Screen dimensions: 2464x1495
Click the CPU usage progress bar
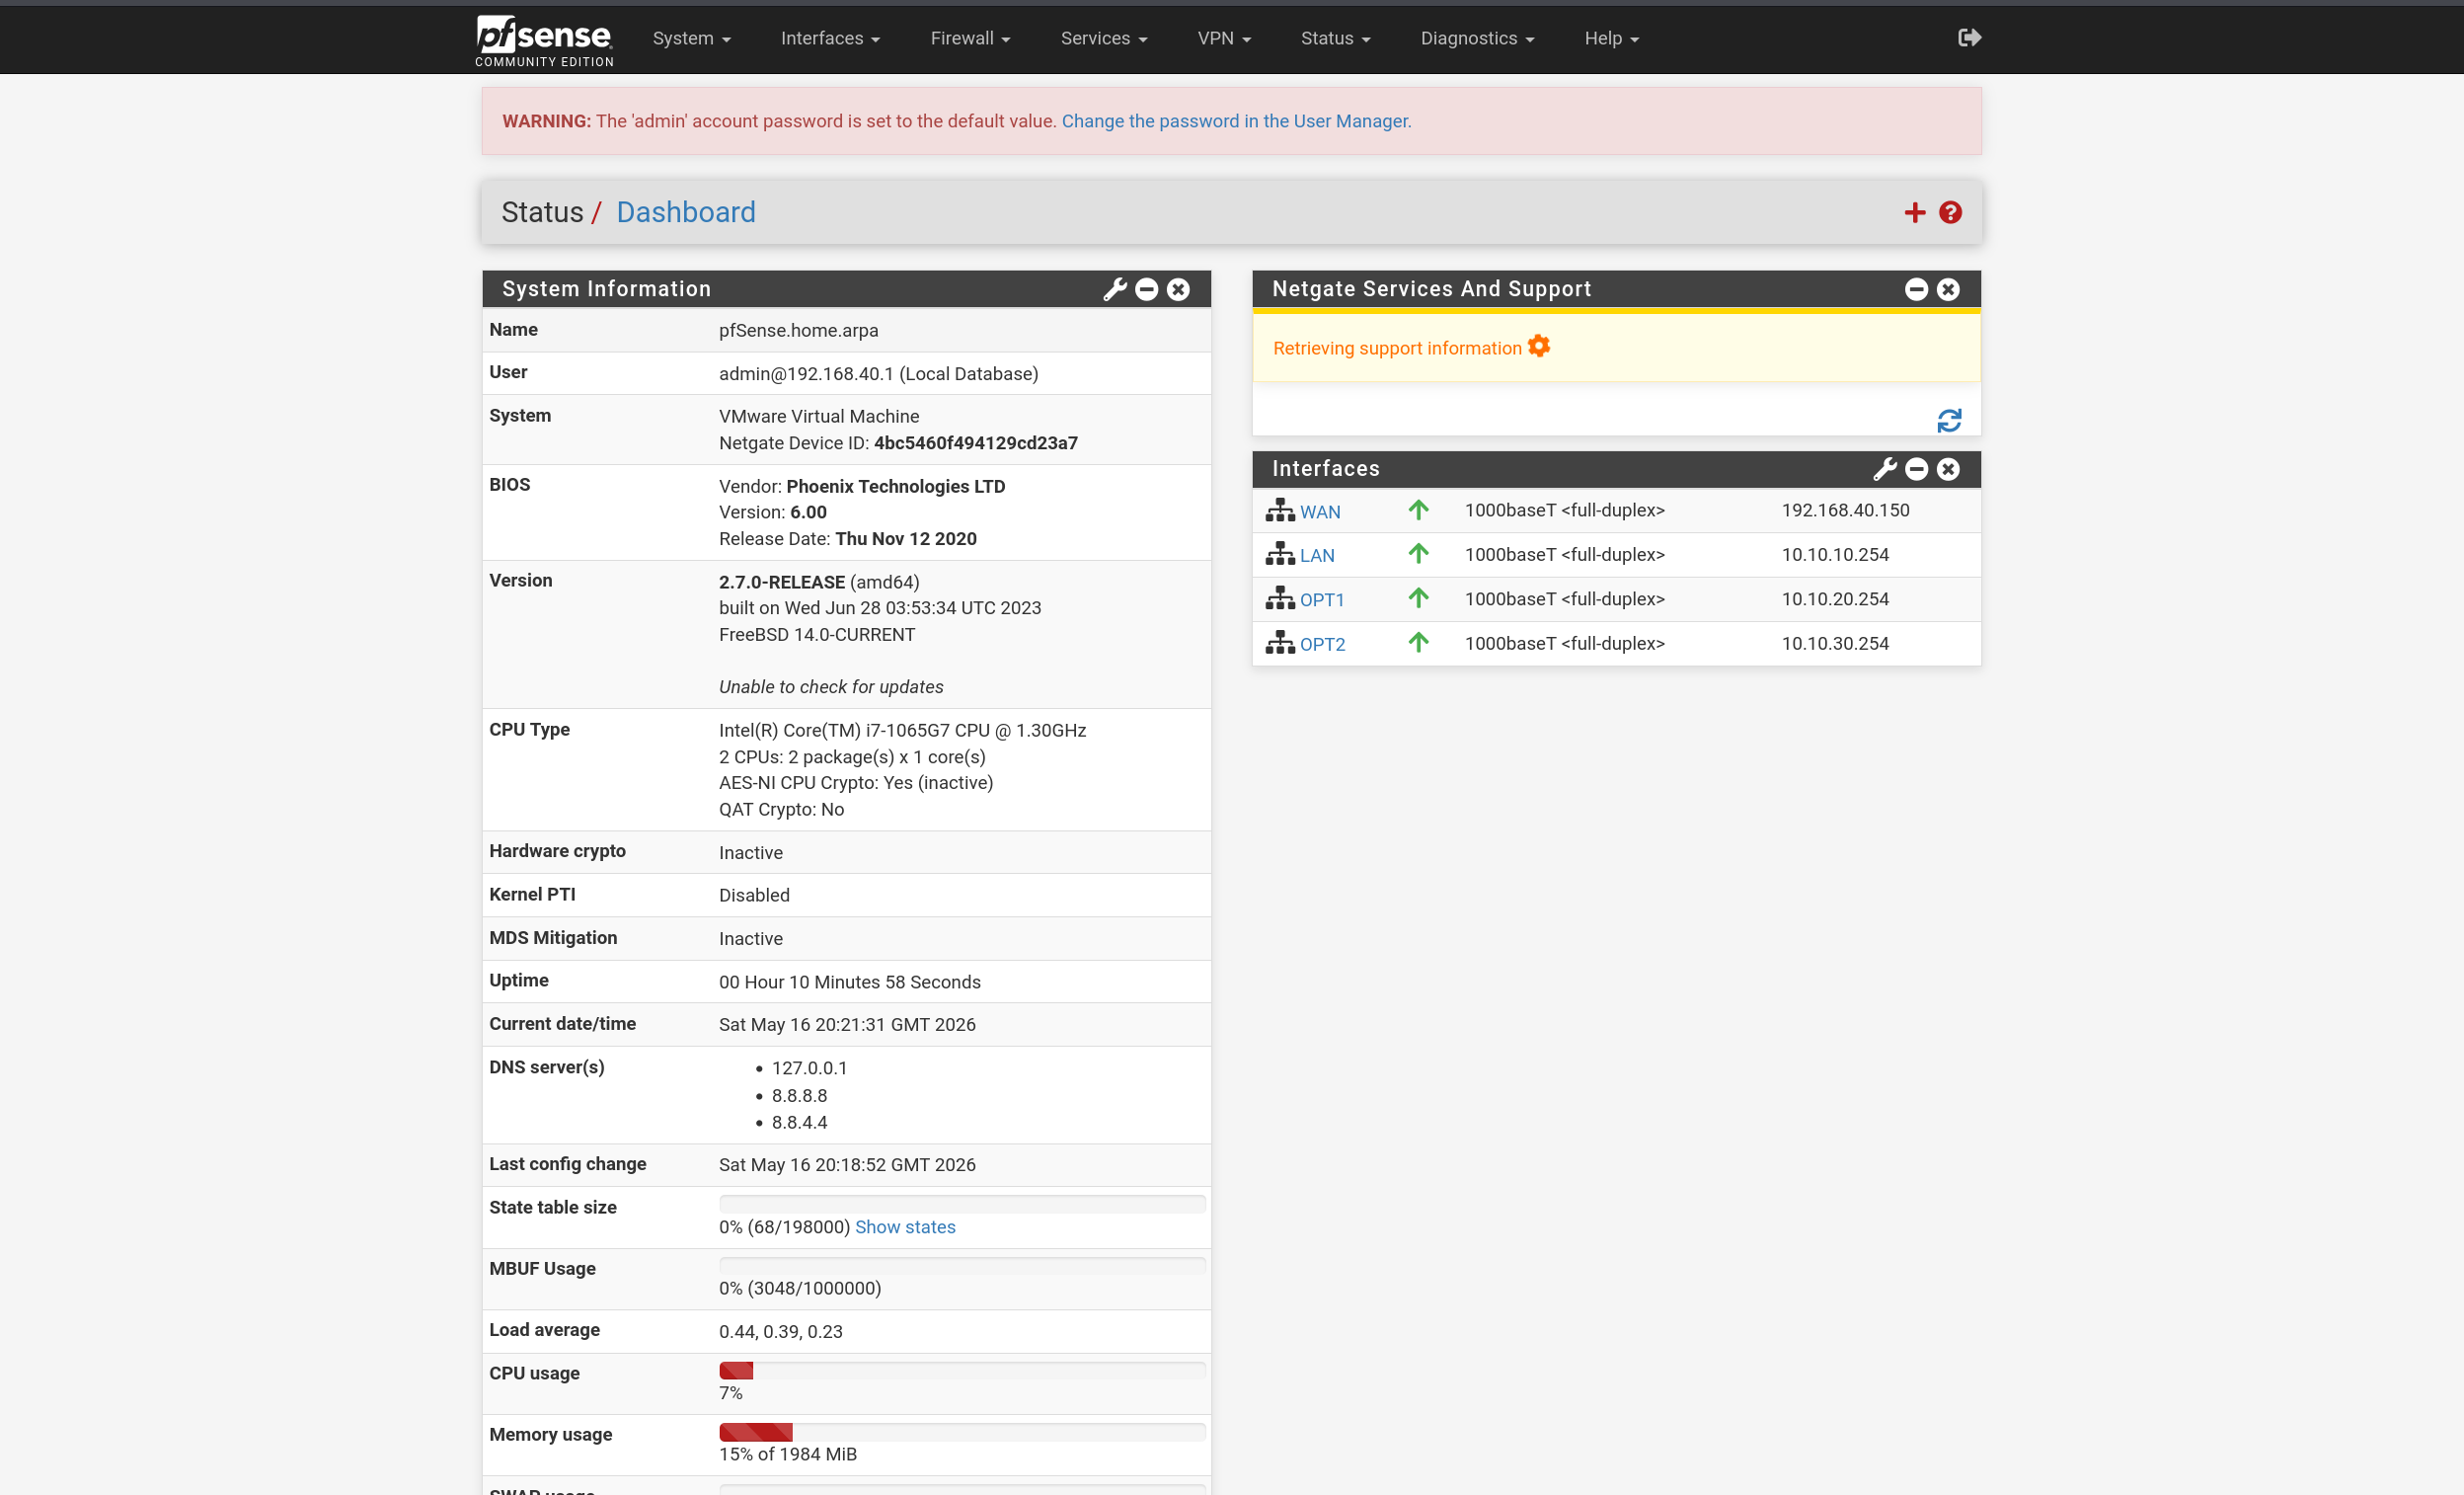tap(962, 1371)
